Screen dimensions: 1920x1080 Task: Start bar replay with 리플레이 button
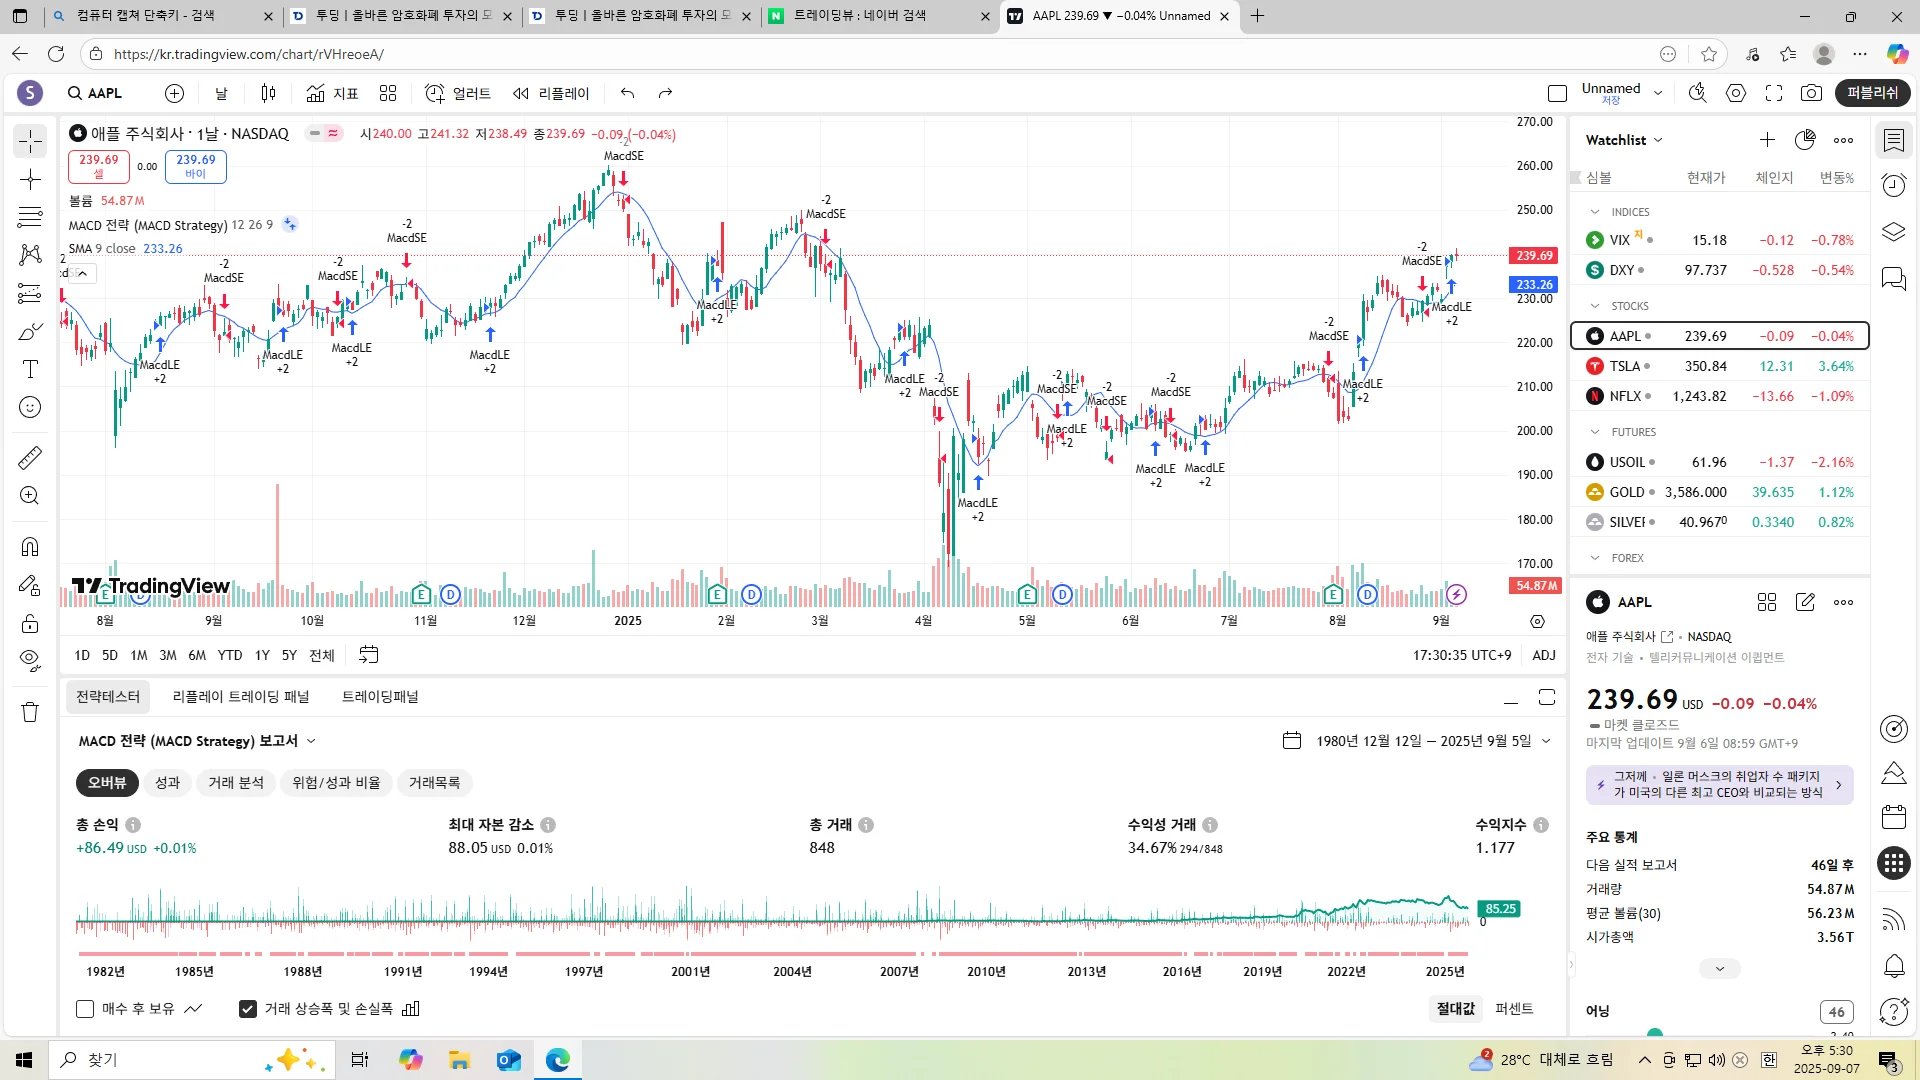pyautogui.click(x=551, y=93)
